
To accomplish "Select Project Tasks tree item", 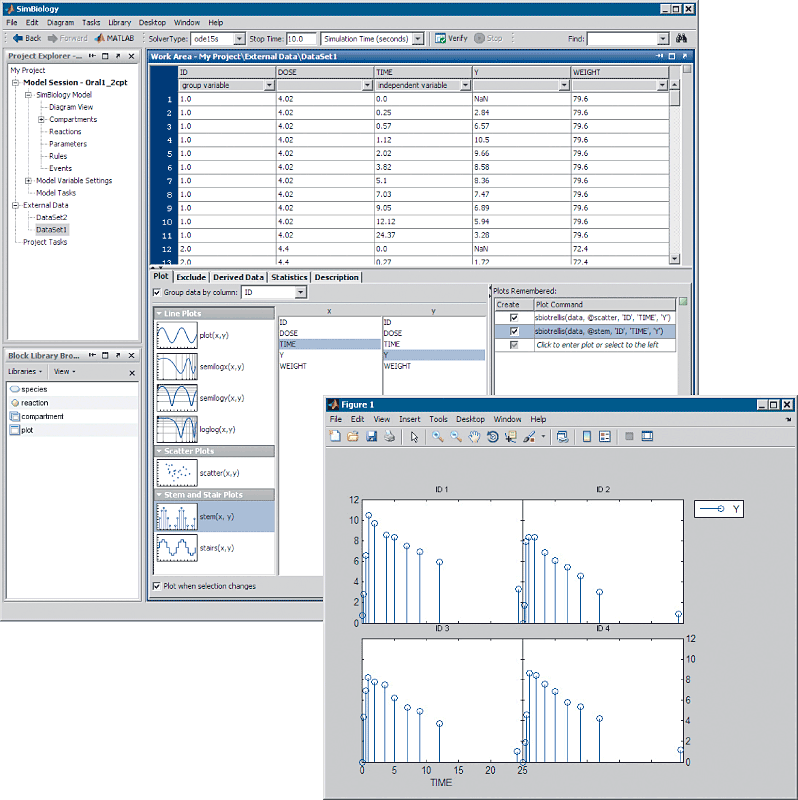I will point(45,242).
